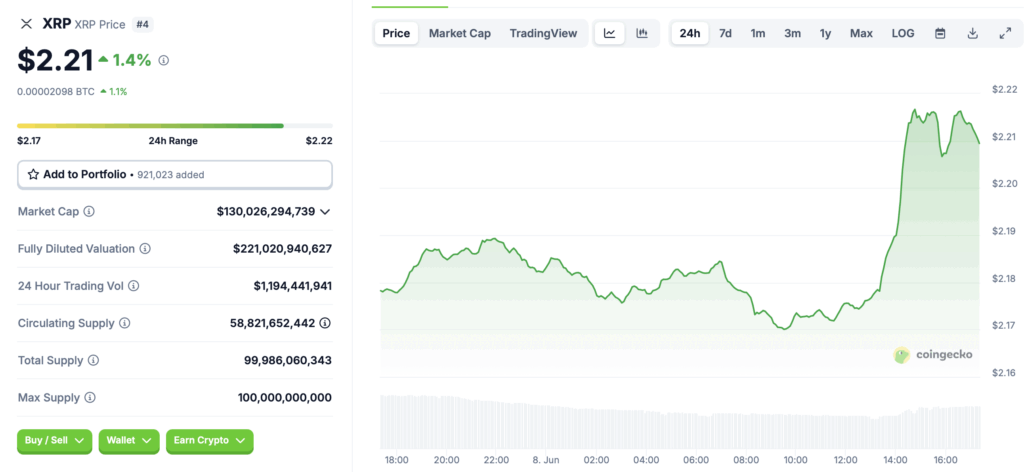This screenshot has height=472, width=1024.
Task: Select the TradingView chart tab
Action: tap(543, 33)
